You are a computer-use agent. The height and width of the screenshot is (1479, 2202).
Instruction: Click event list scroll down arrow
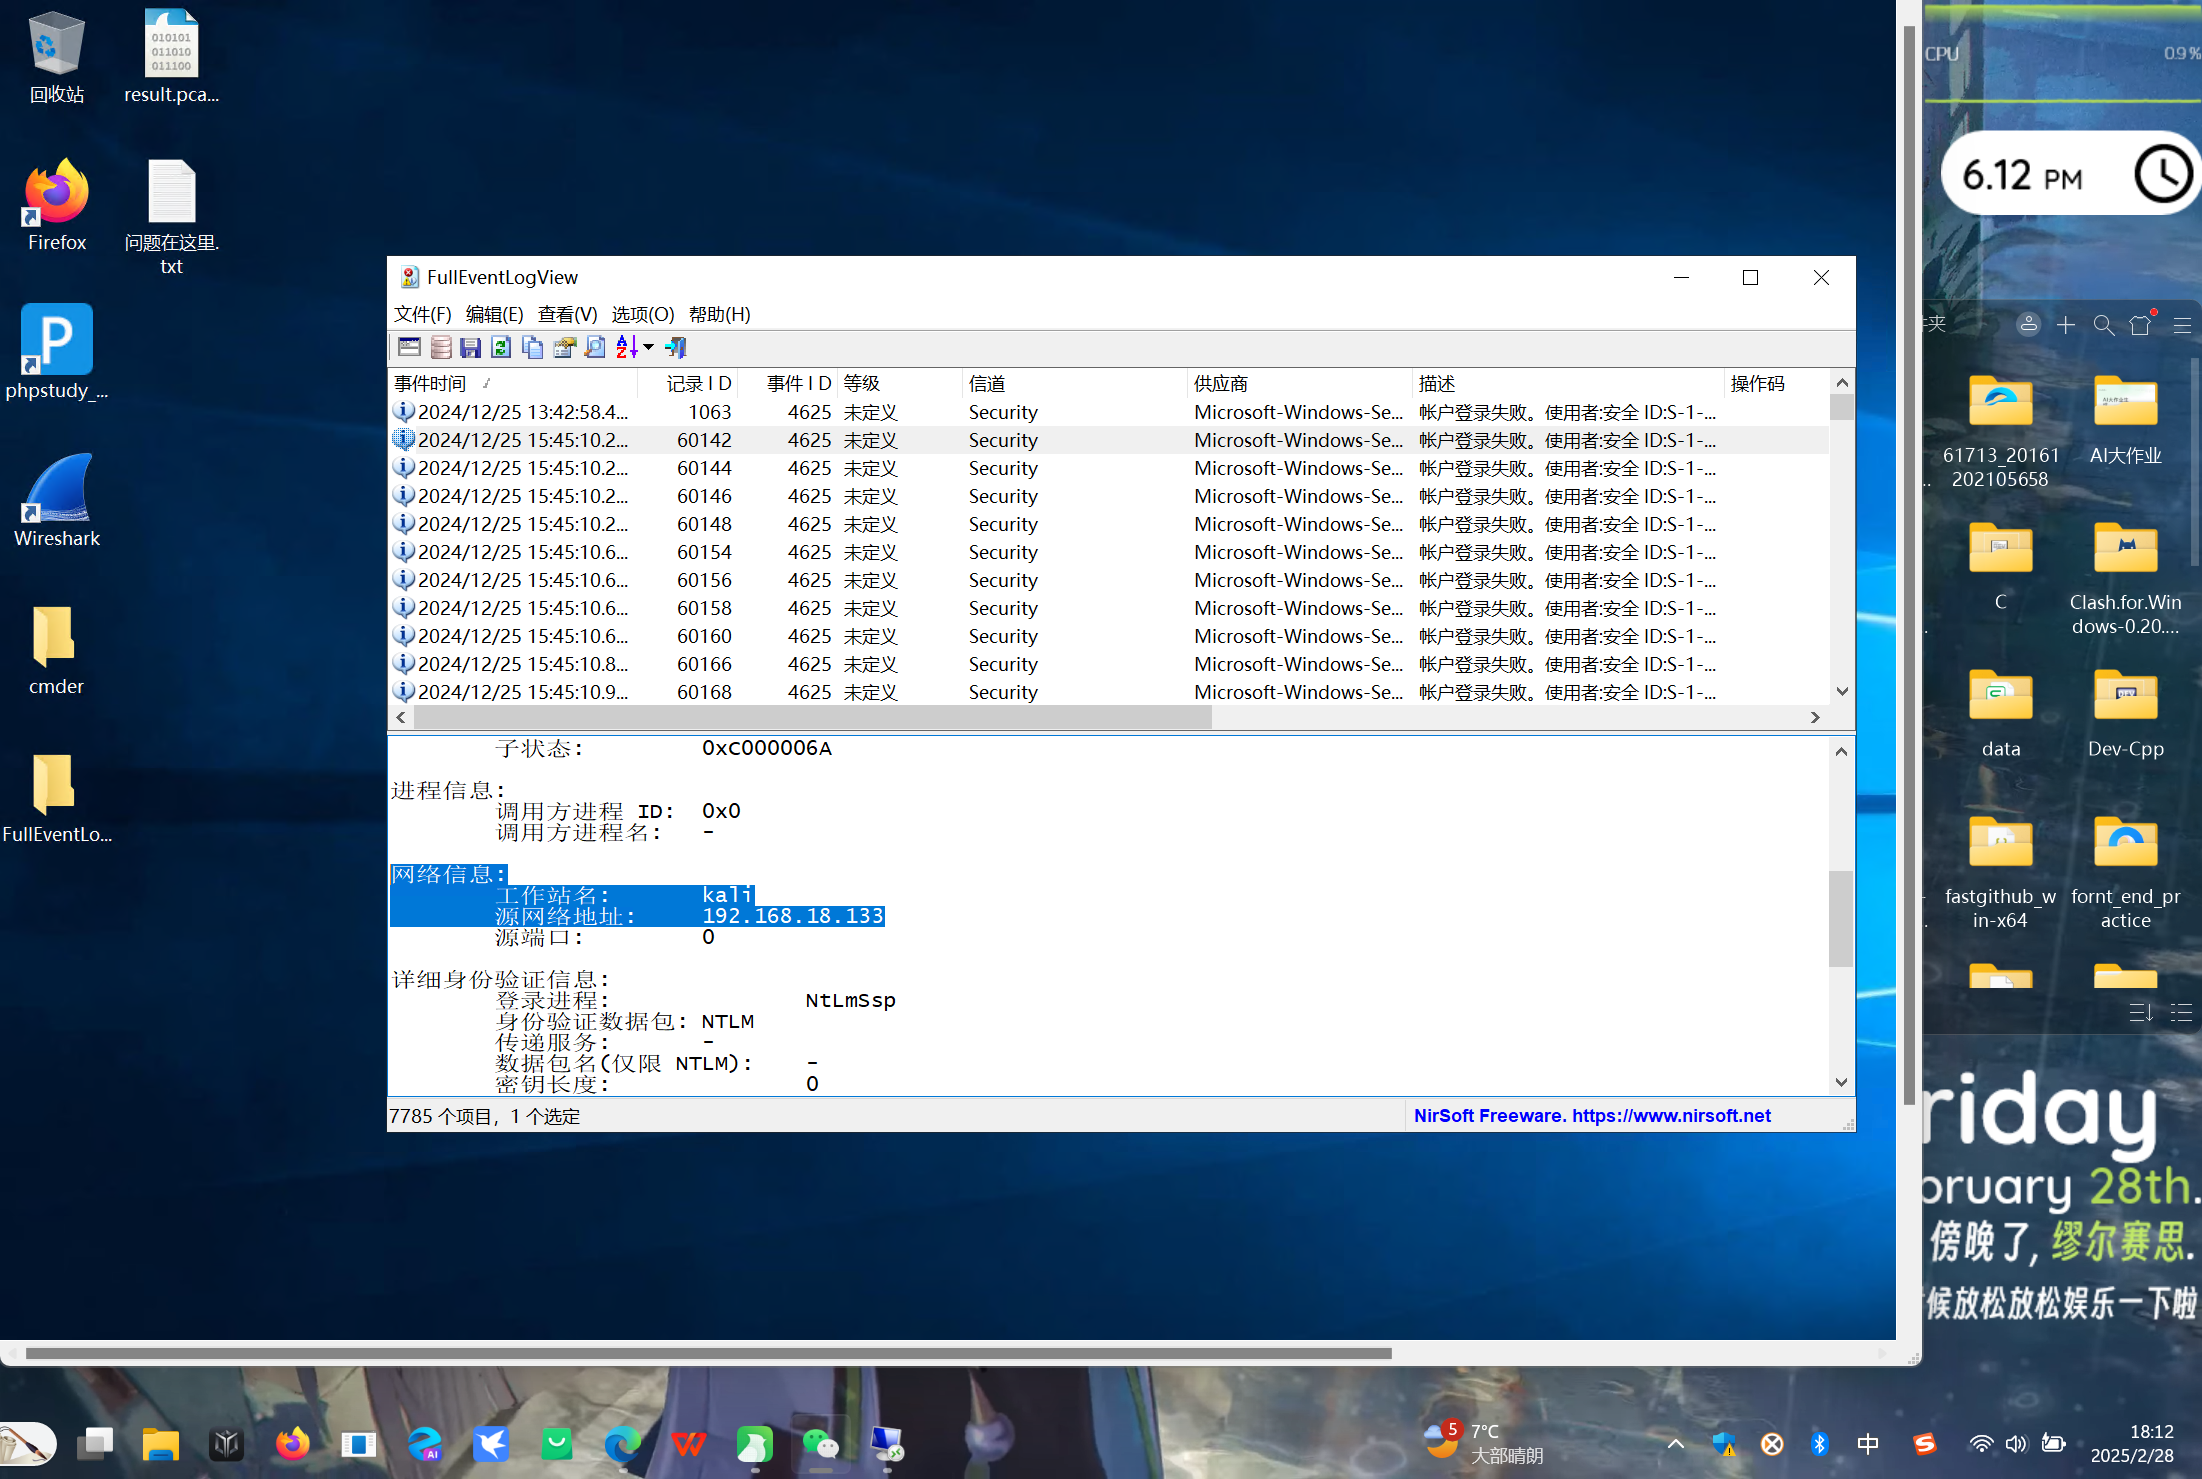coord(1842,692)
